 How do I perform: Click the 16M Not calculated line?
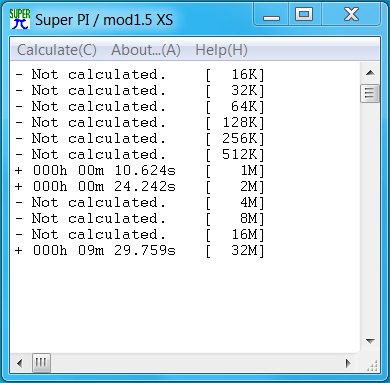click(x=140, y=235)
